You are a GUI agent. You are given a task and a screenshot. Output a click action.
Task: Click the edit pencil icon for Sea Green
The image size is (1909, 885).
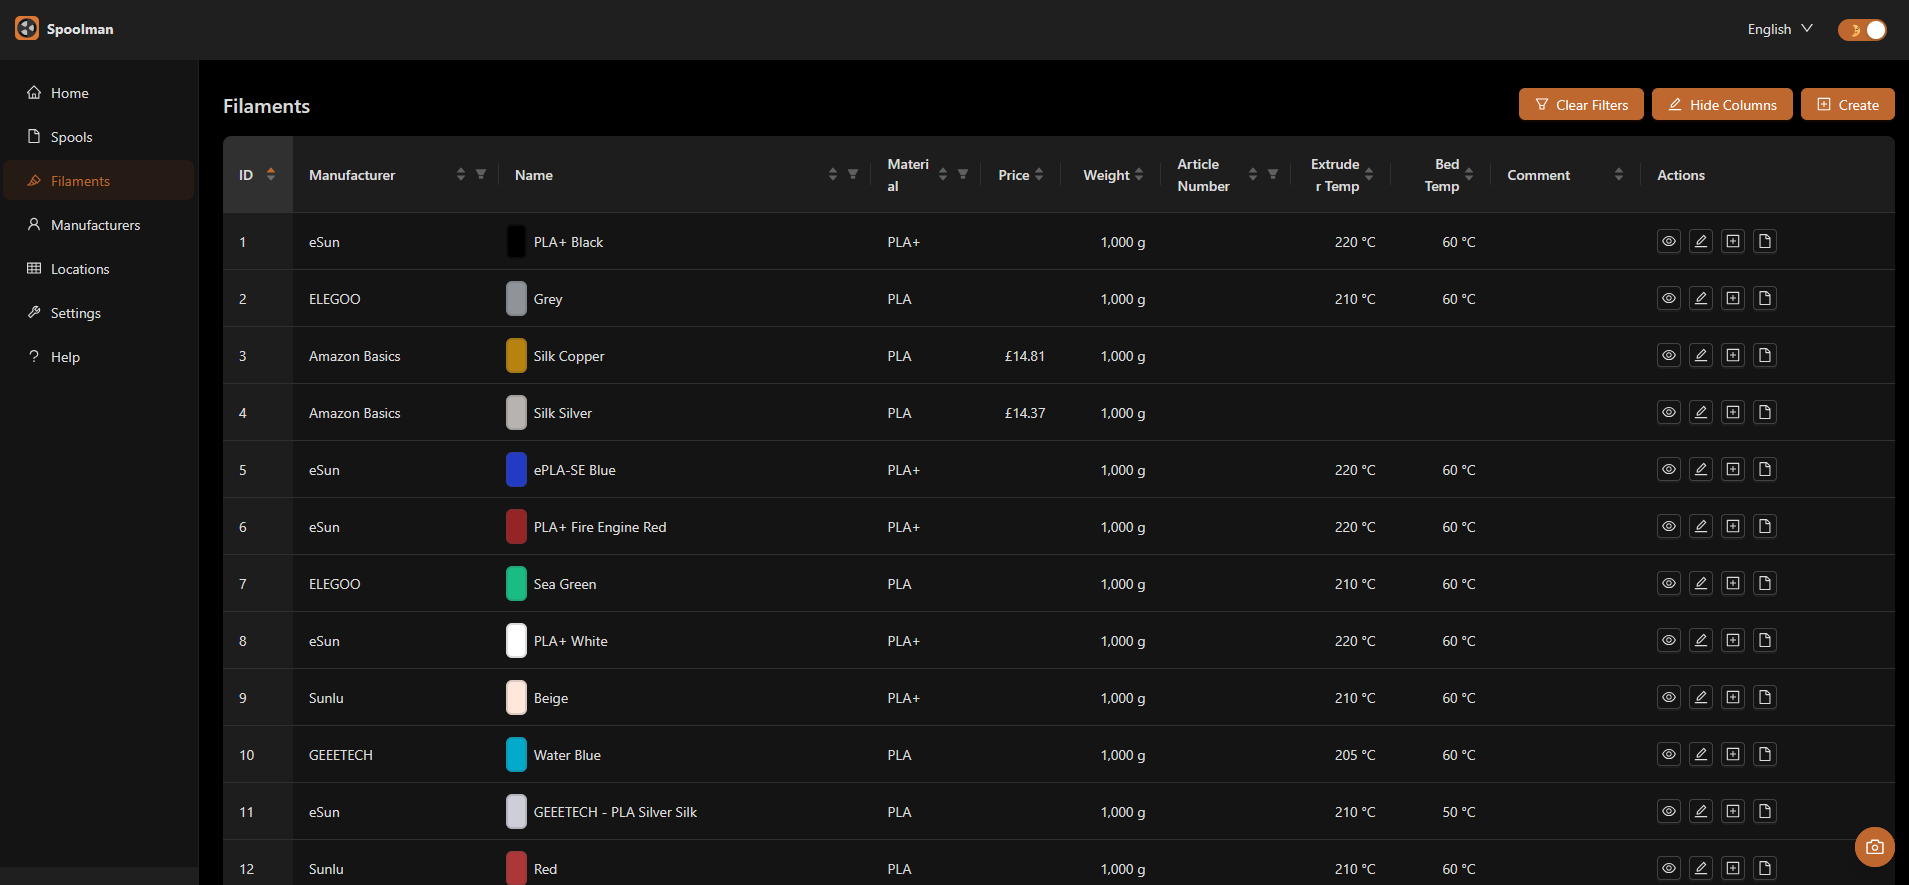click(x=1700, y=583)
